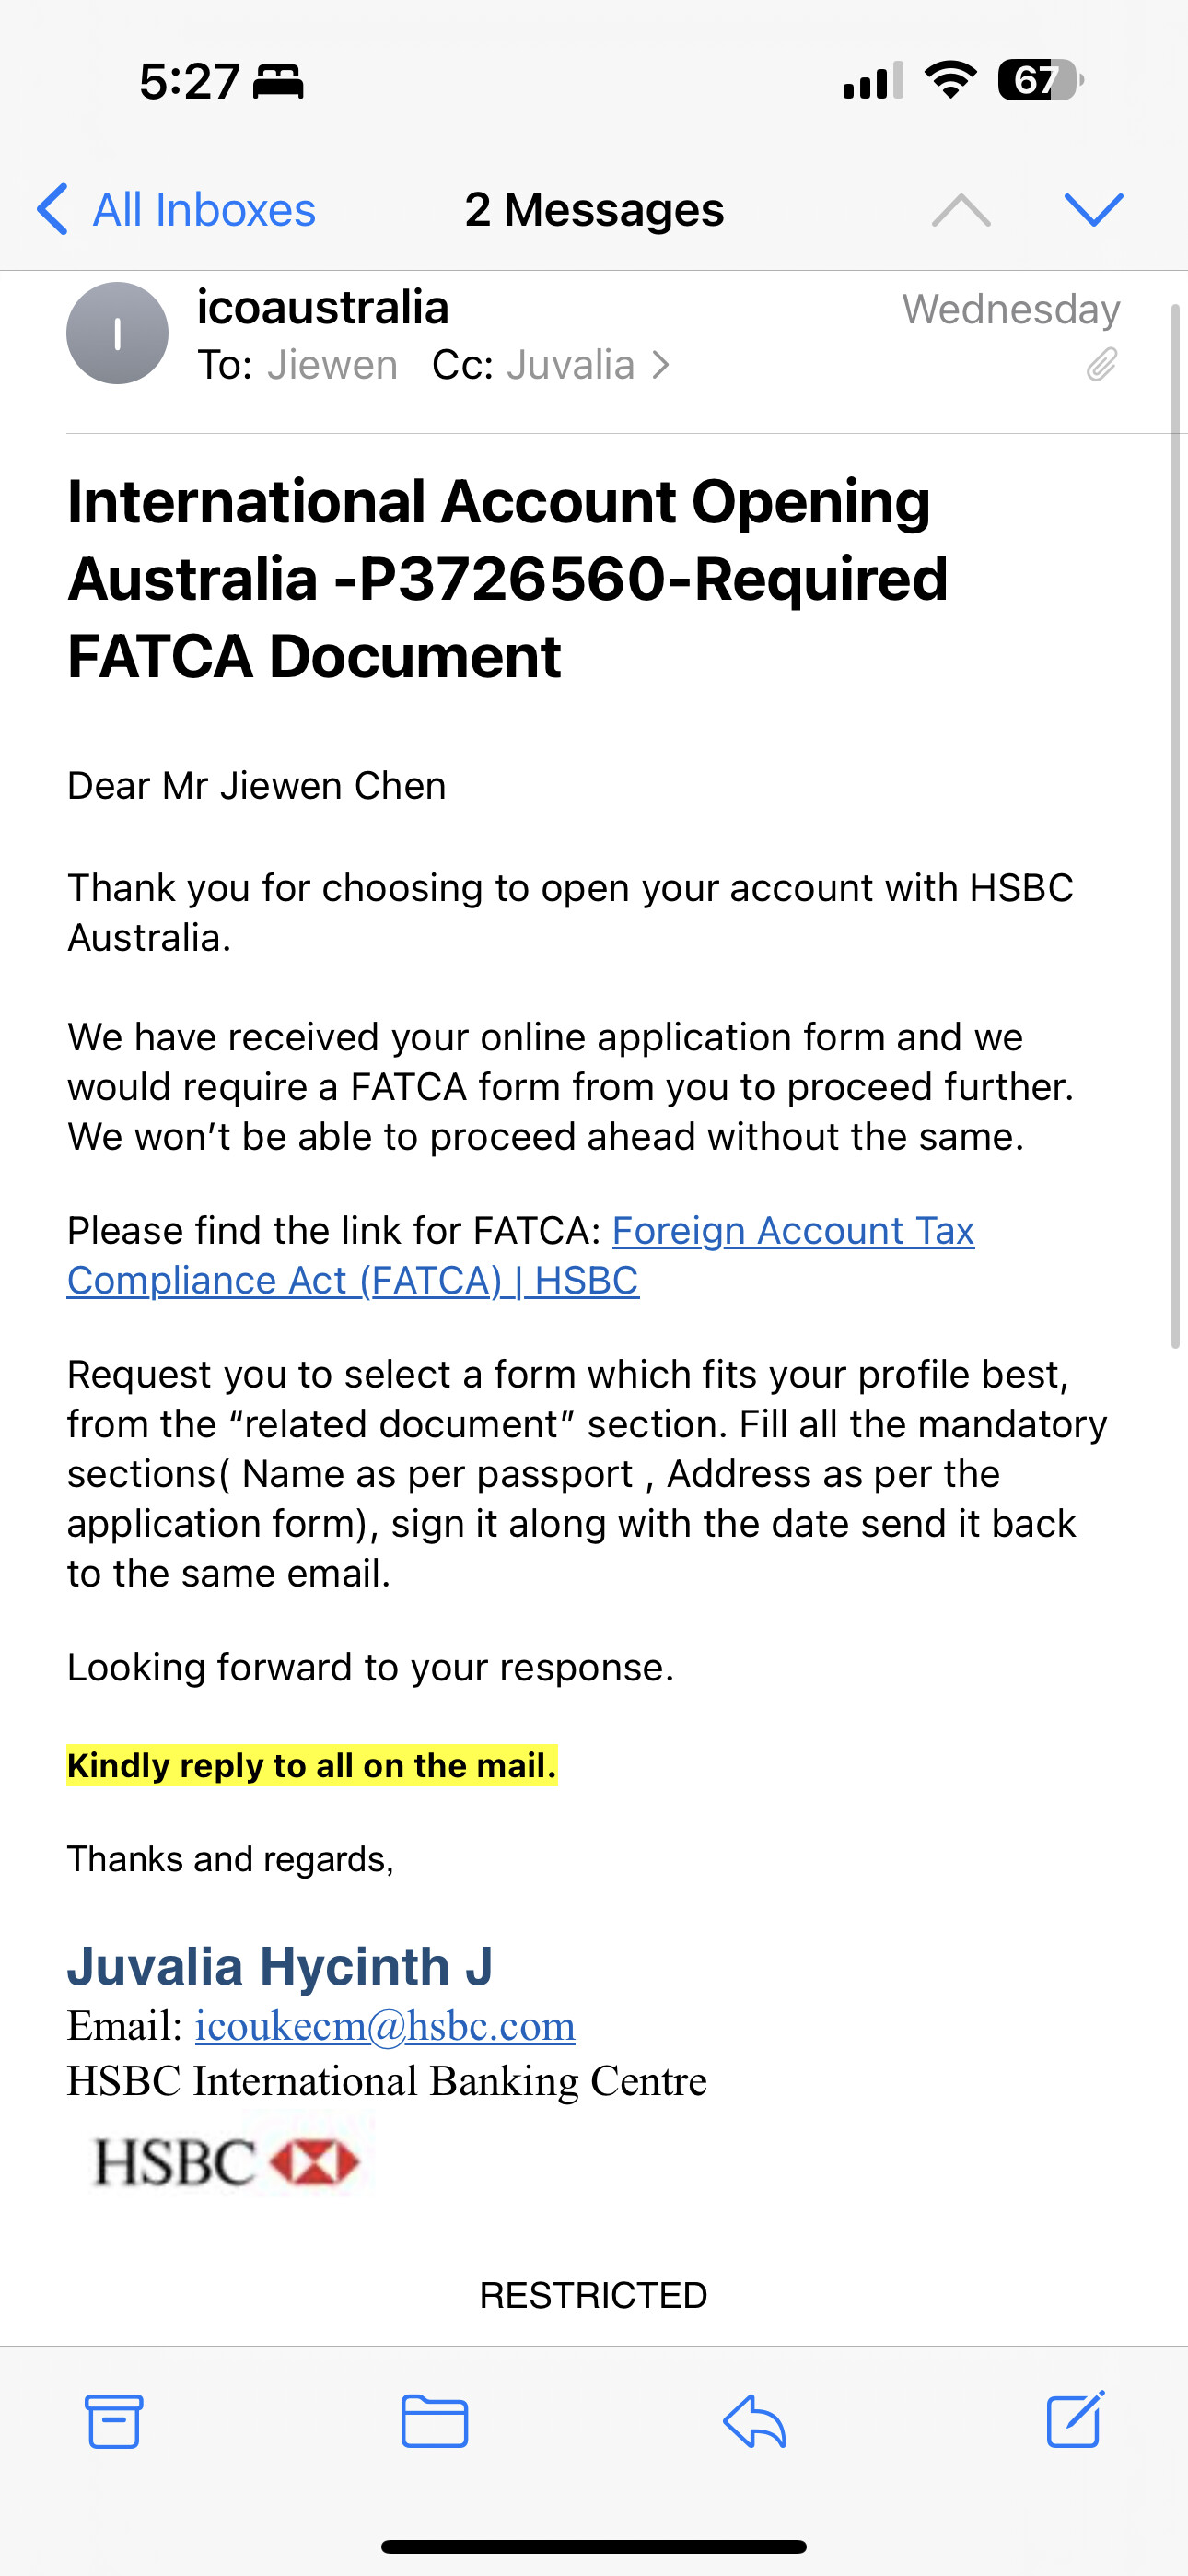Tap the reply arrow icon
Image resolution: width=1188 pixels, height=2576 pixels.
(x=754, y=2421)
